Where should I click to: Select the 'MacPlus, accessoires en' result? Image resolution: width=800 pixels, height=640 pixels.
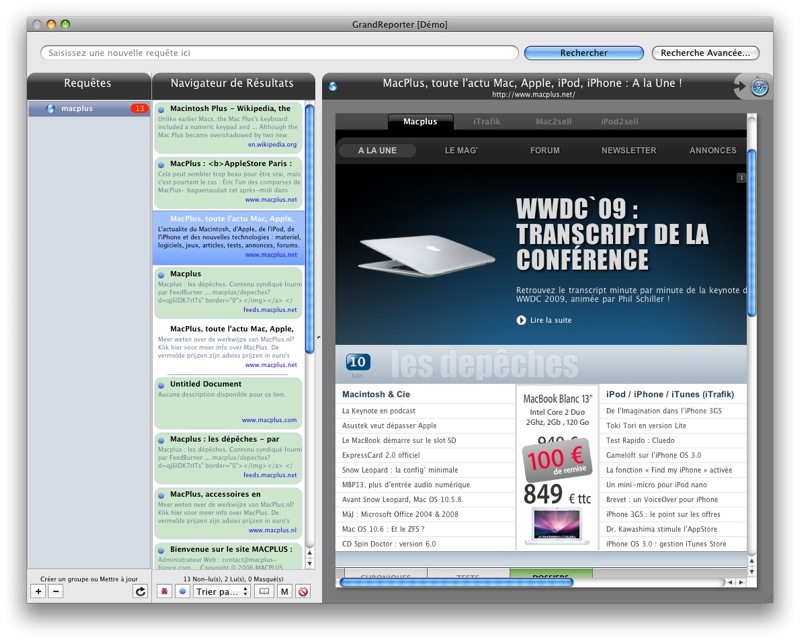point(229,513)
